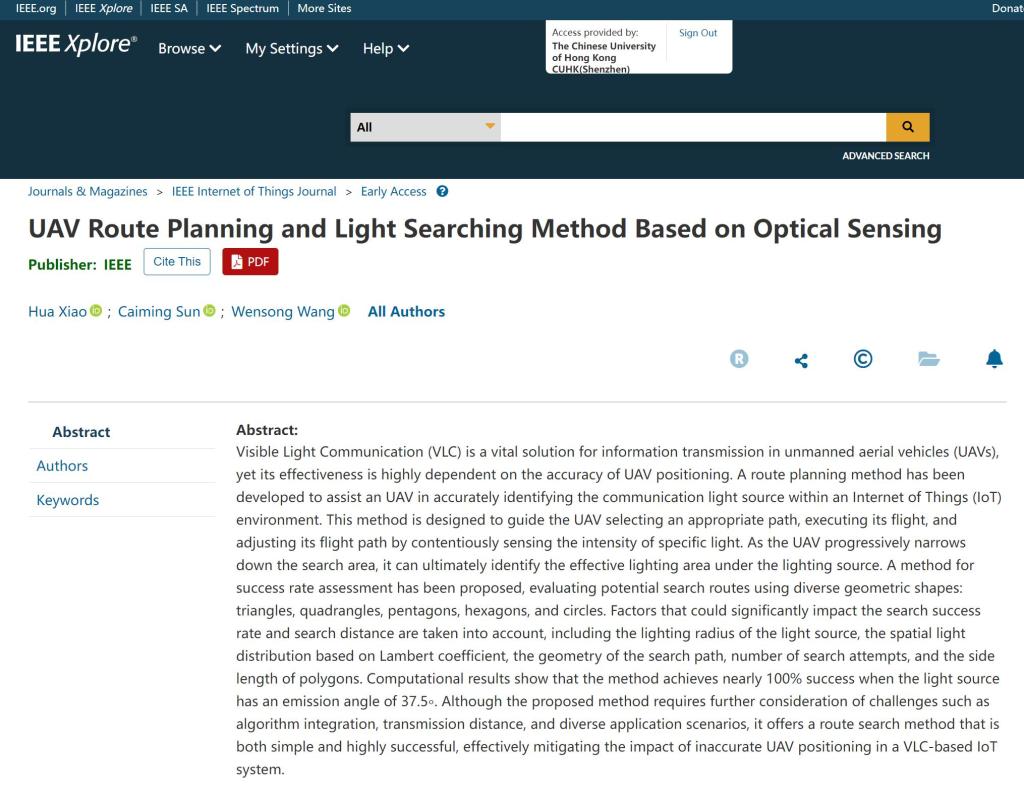
Task: Expand the Help menu
Action: coord(386,48)
